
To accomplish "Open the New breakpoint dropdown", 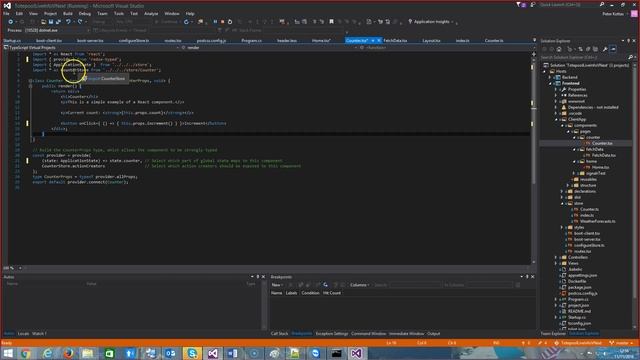I will click(x=278, y=285).
